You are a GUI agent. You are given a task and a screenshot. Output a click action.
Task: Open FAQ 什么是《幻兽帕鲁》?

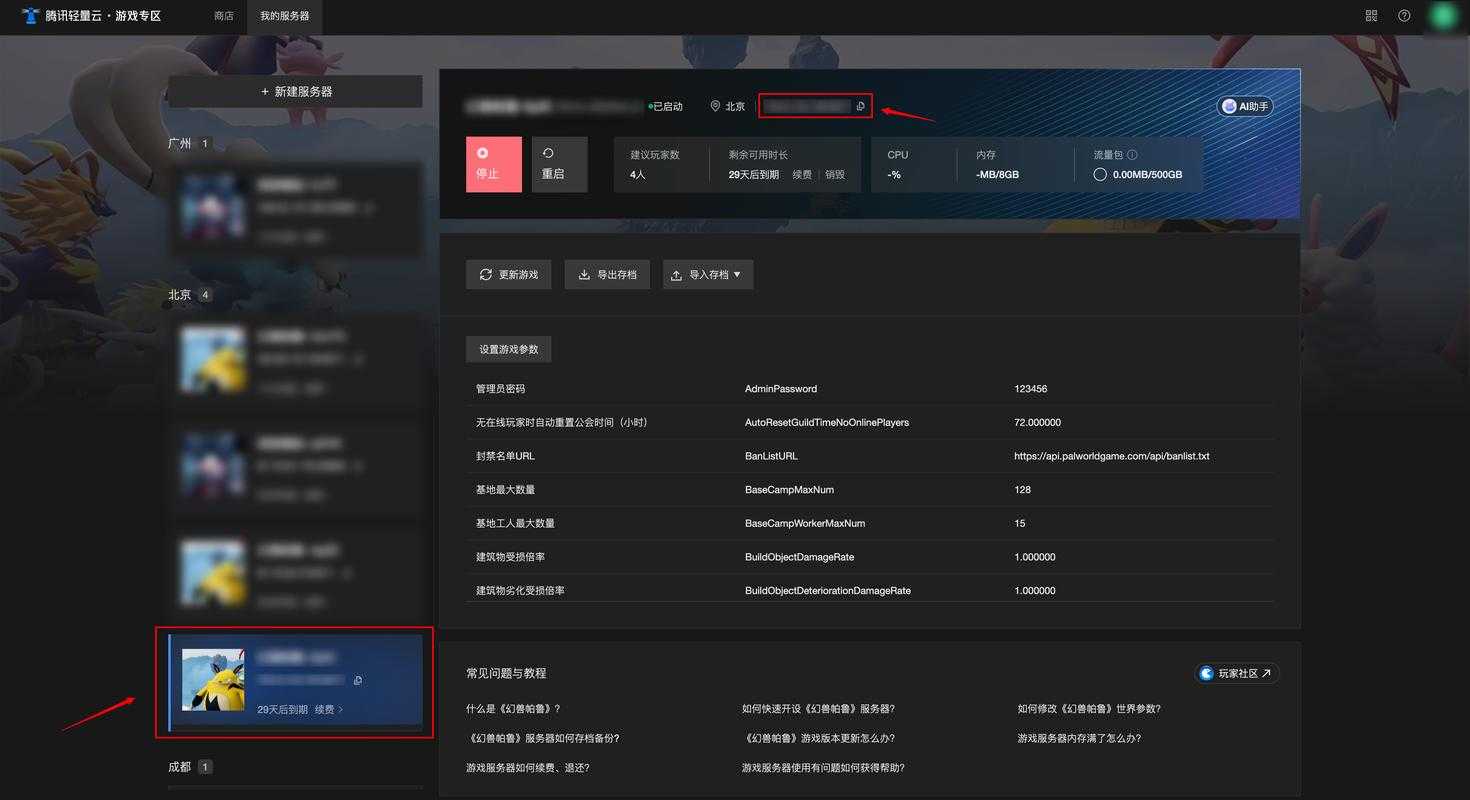(x=513, y=709)
